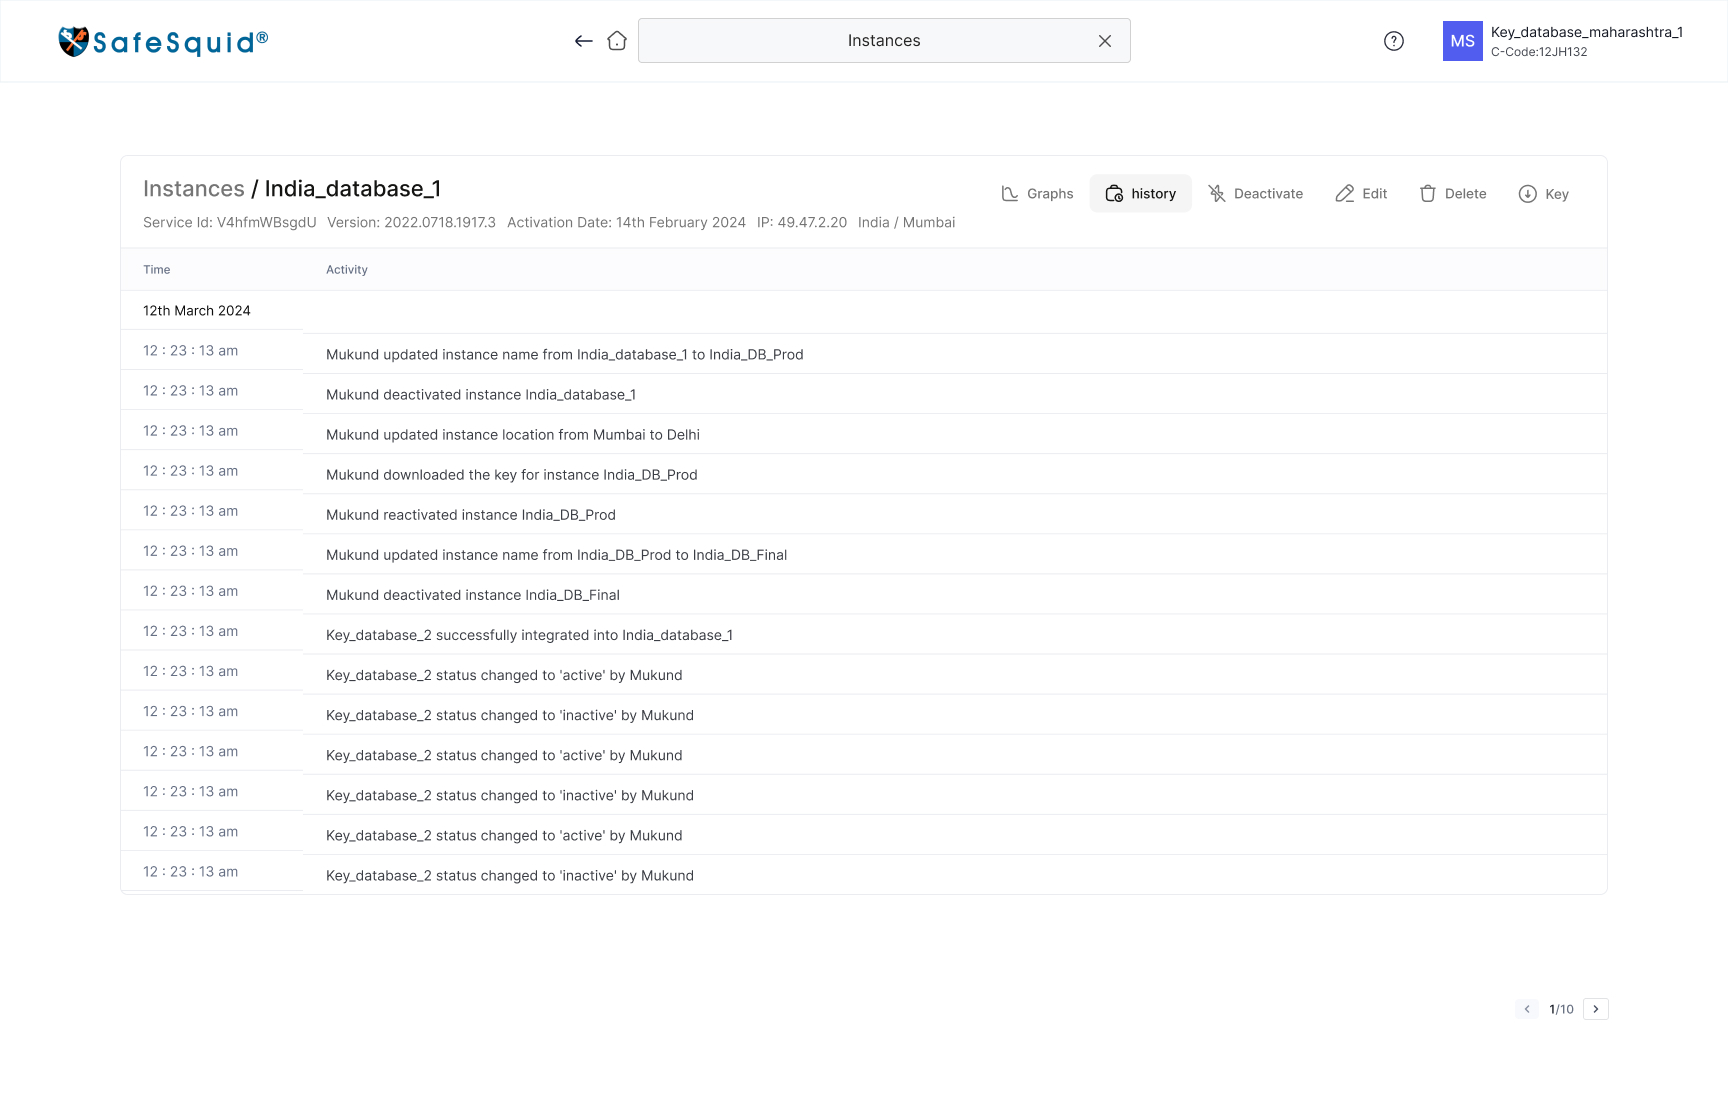Open Key_database_maharashtra_1 account name
The image size is (1728, 1117).
tap(1586, 32)
